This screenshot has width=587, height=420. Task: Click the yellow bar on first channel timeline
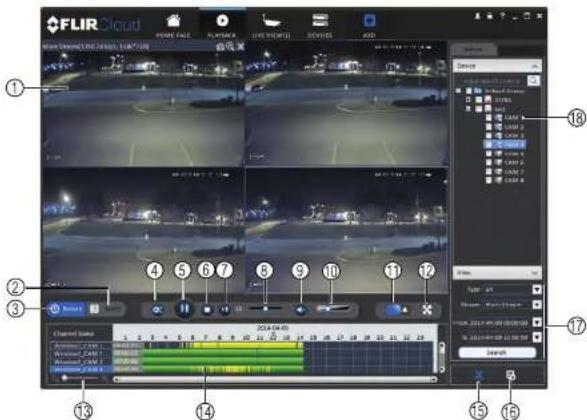tap(247, 345)
